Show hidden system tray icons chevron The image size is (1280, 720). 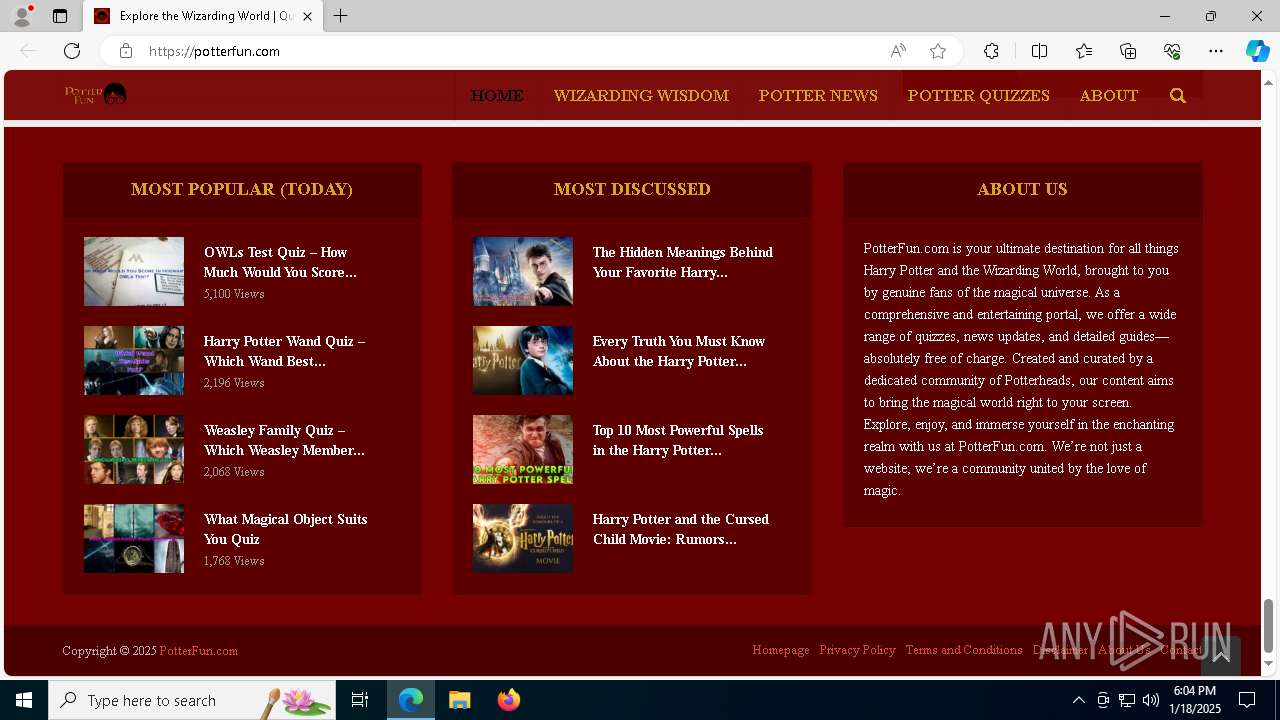[1078, 700]
